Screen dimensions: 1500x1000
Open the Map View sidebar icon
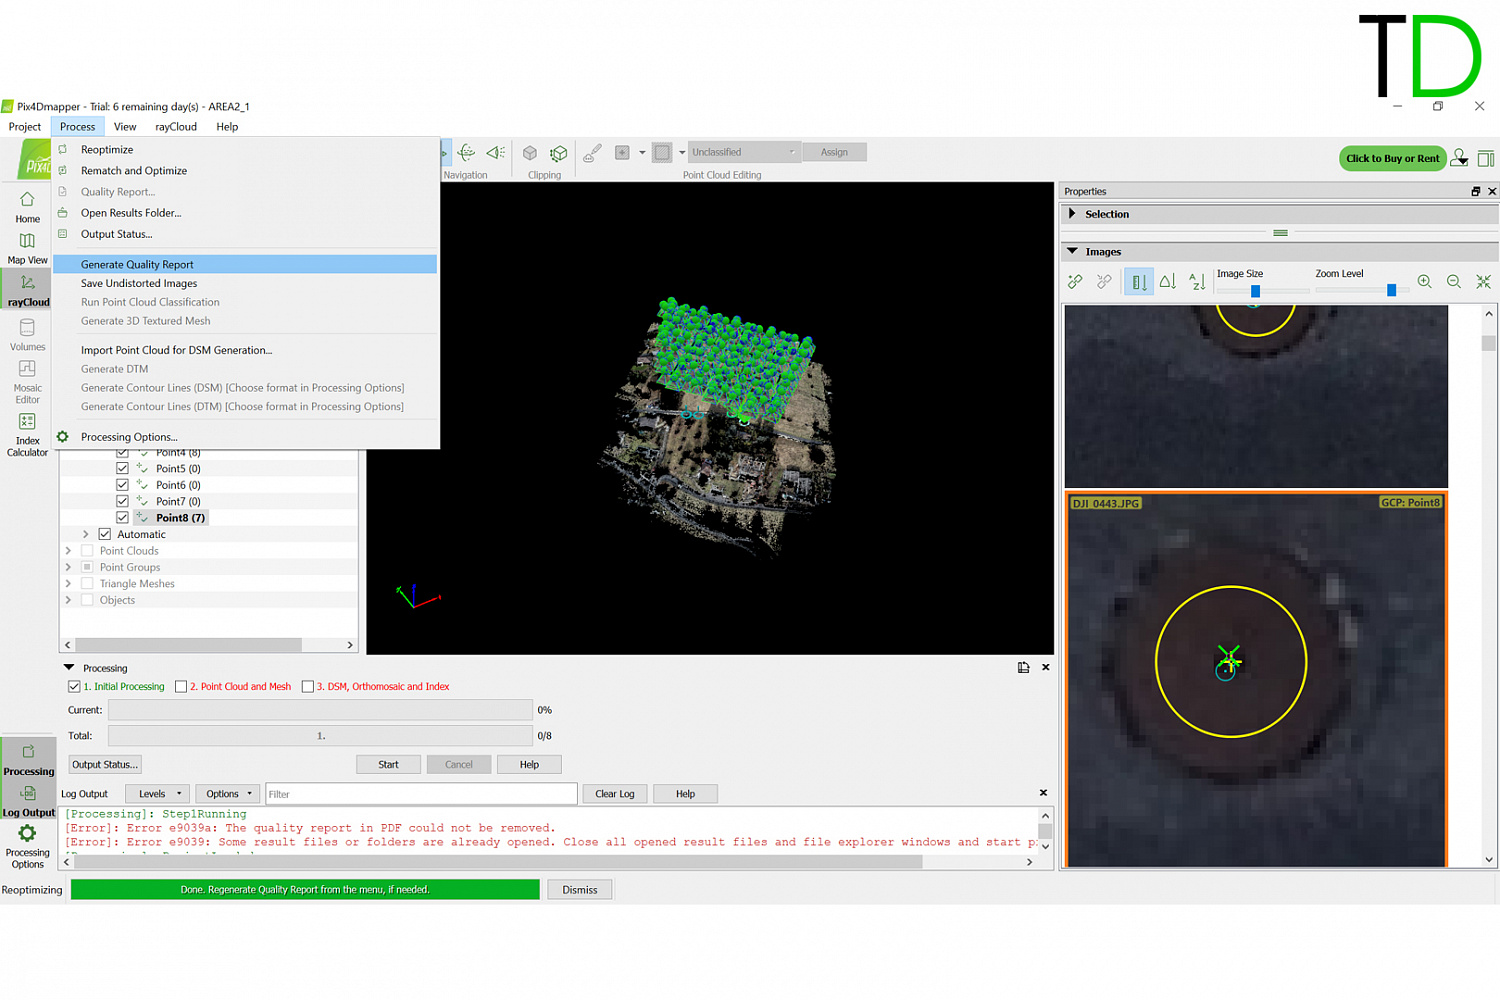[x=27, y=242]
